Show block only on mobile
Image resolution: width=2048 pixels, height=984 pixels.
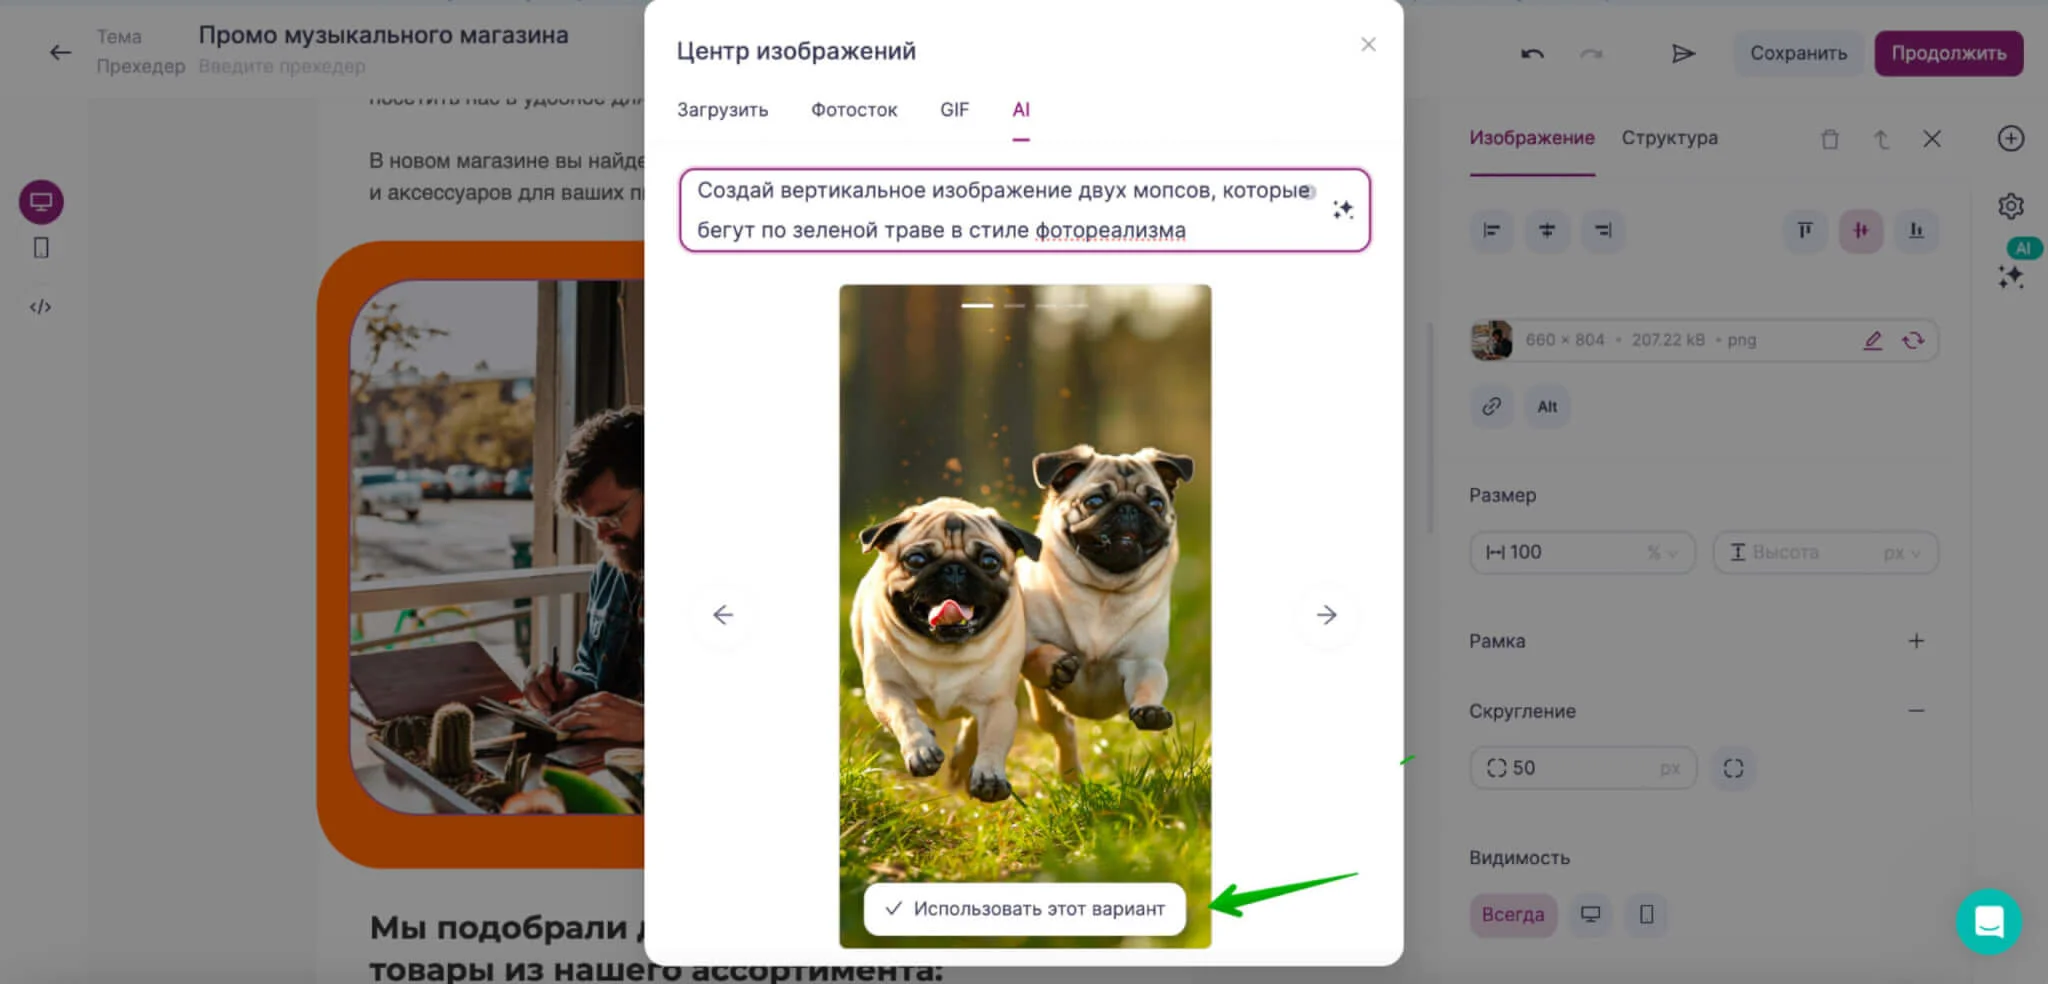[x=1646, y=915]
